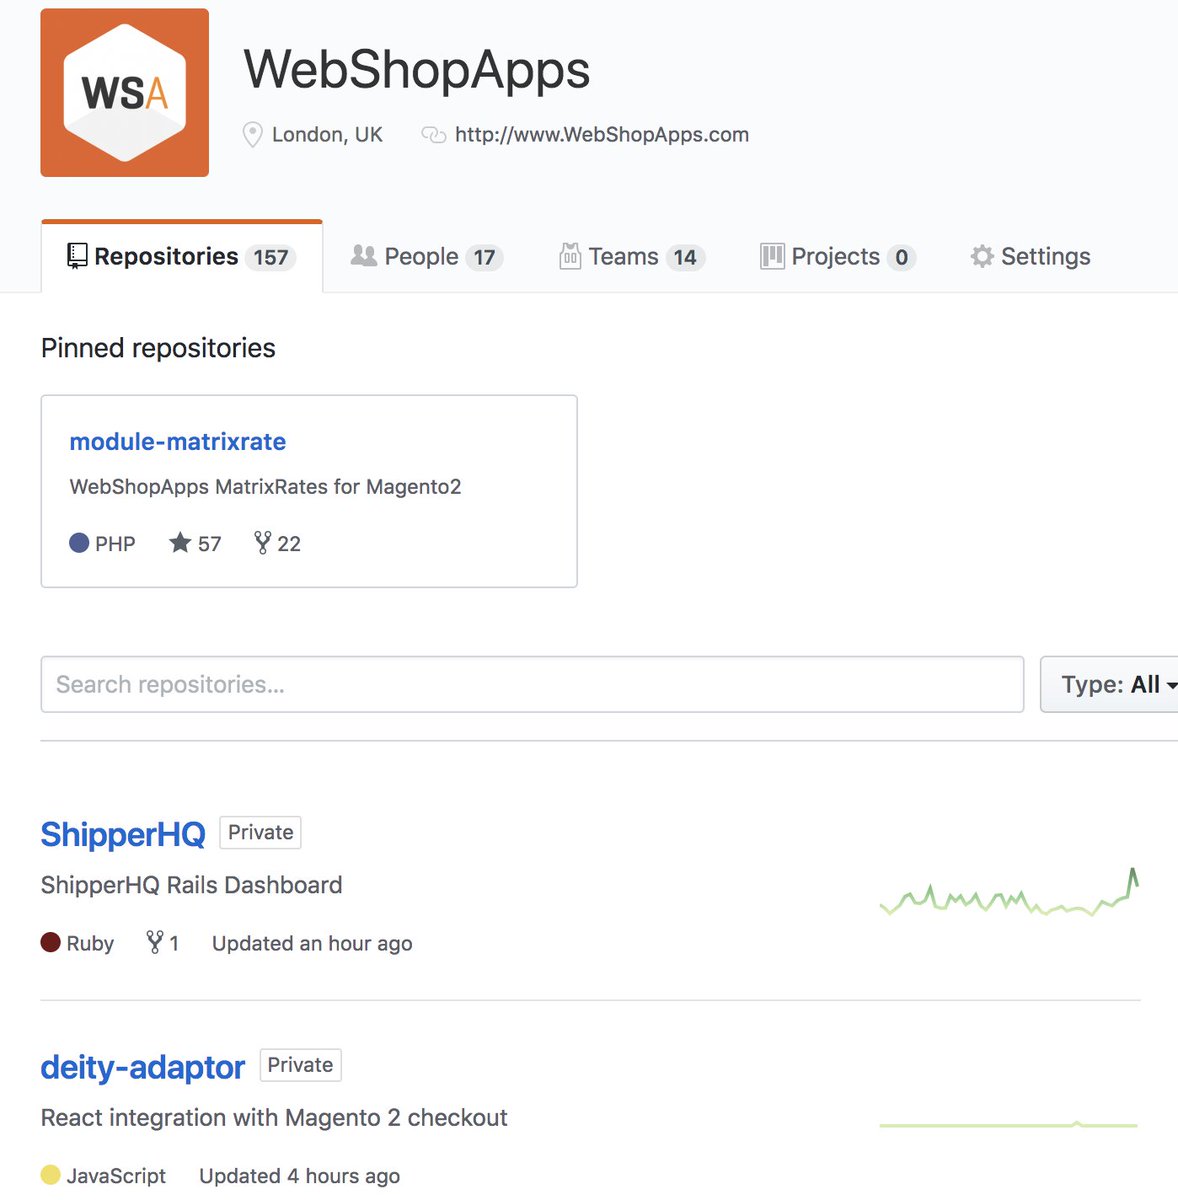Open the People tab
The image size is (1178, 1200).
click(x=427, y=257)
